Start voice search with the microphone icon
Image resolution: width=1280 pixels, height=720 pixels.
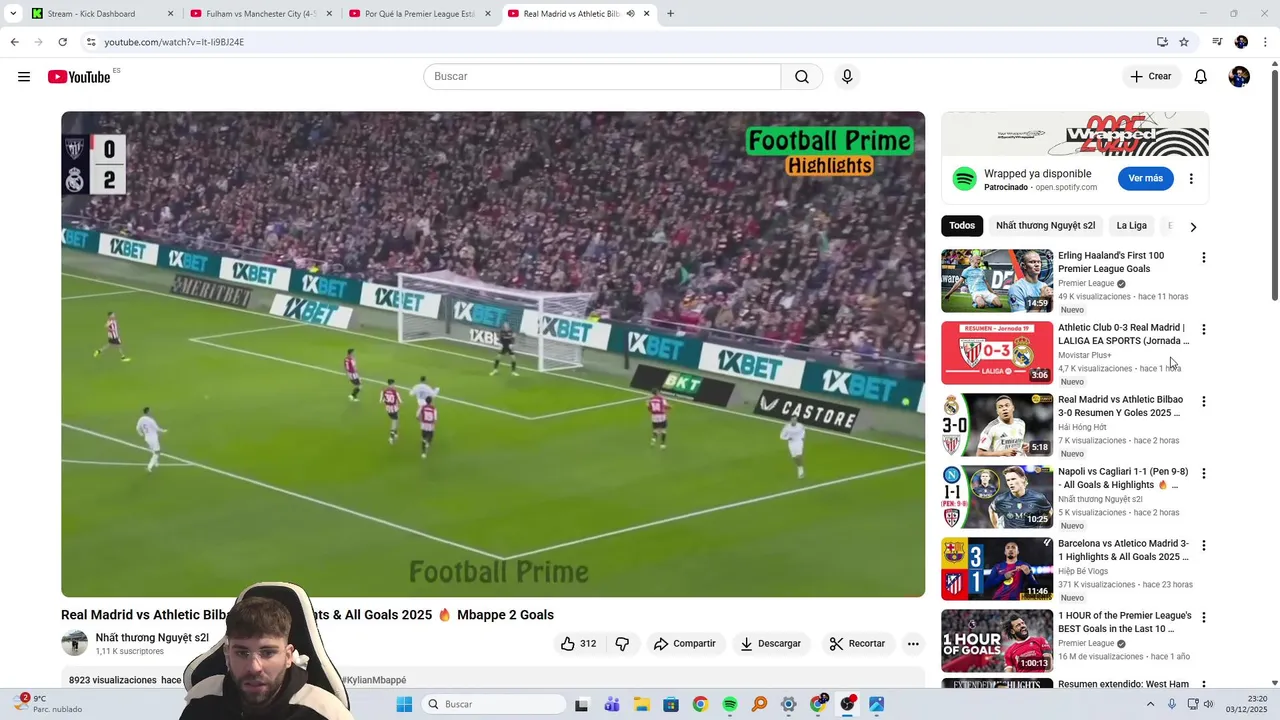(847, 77)
